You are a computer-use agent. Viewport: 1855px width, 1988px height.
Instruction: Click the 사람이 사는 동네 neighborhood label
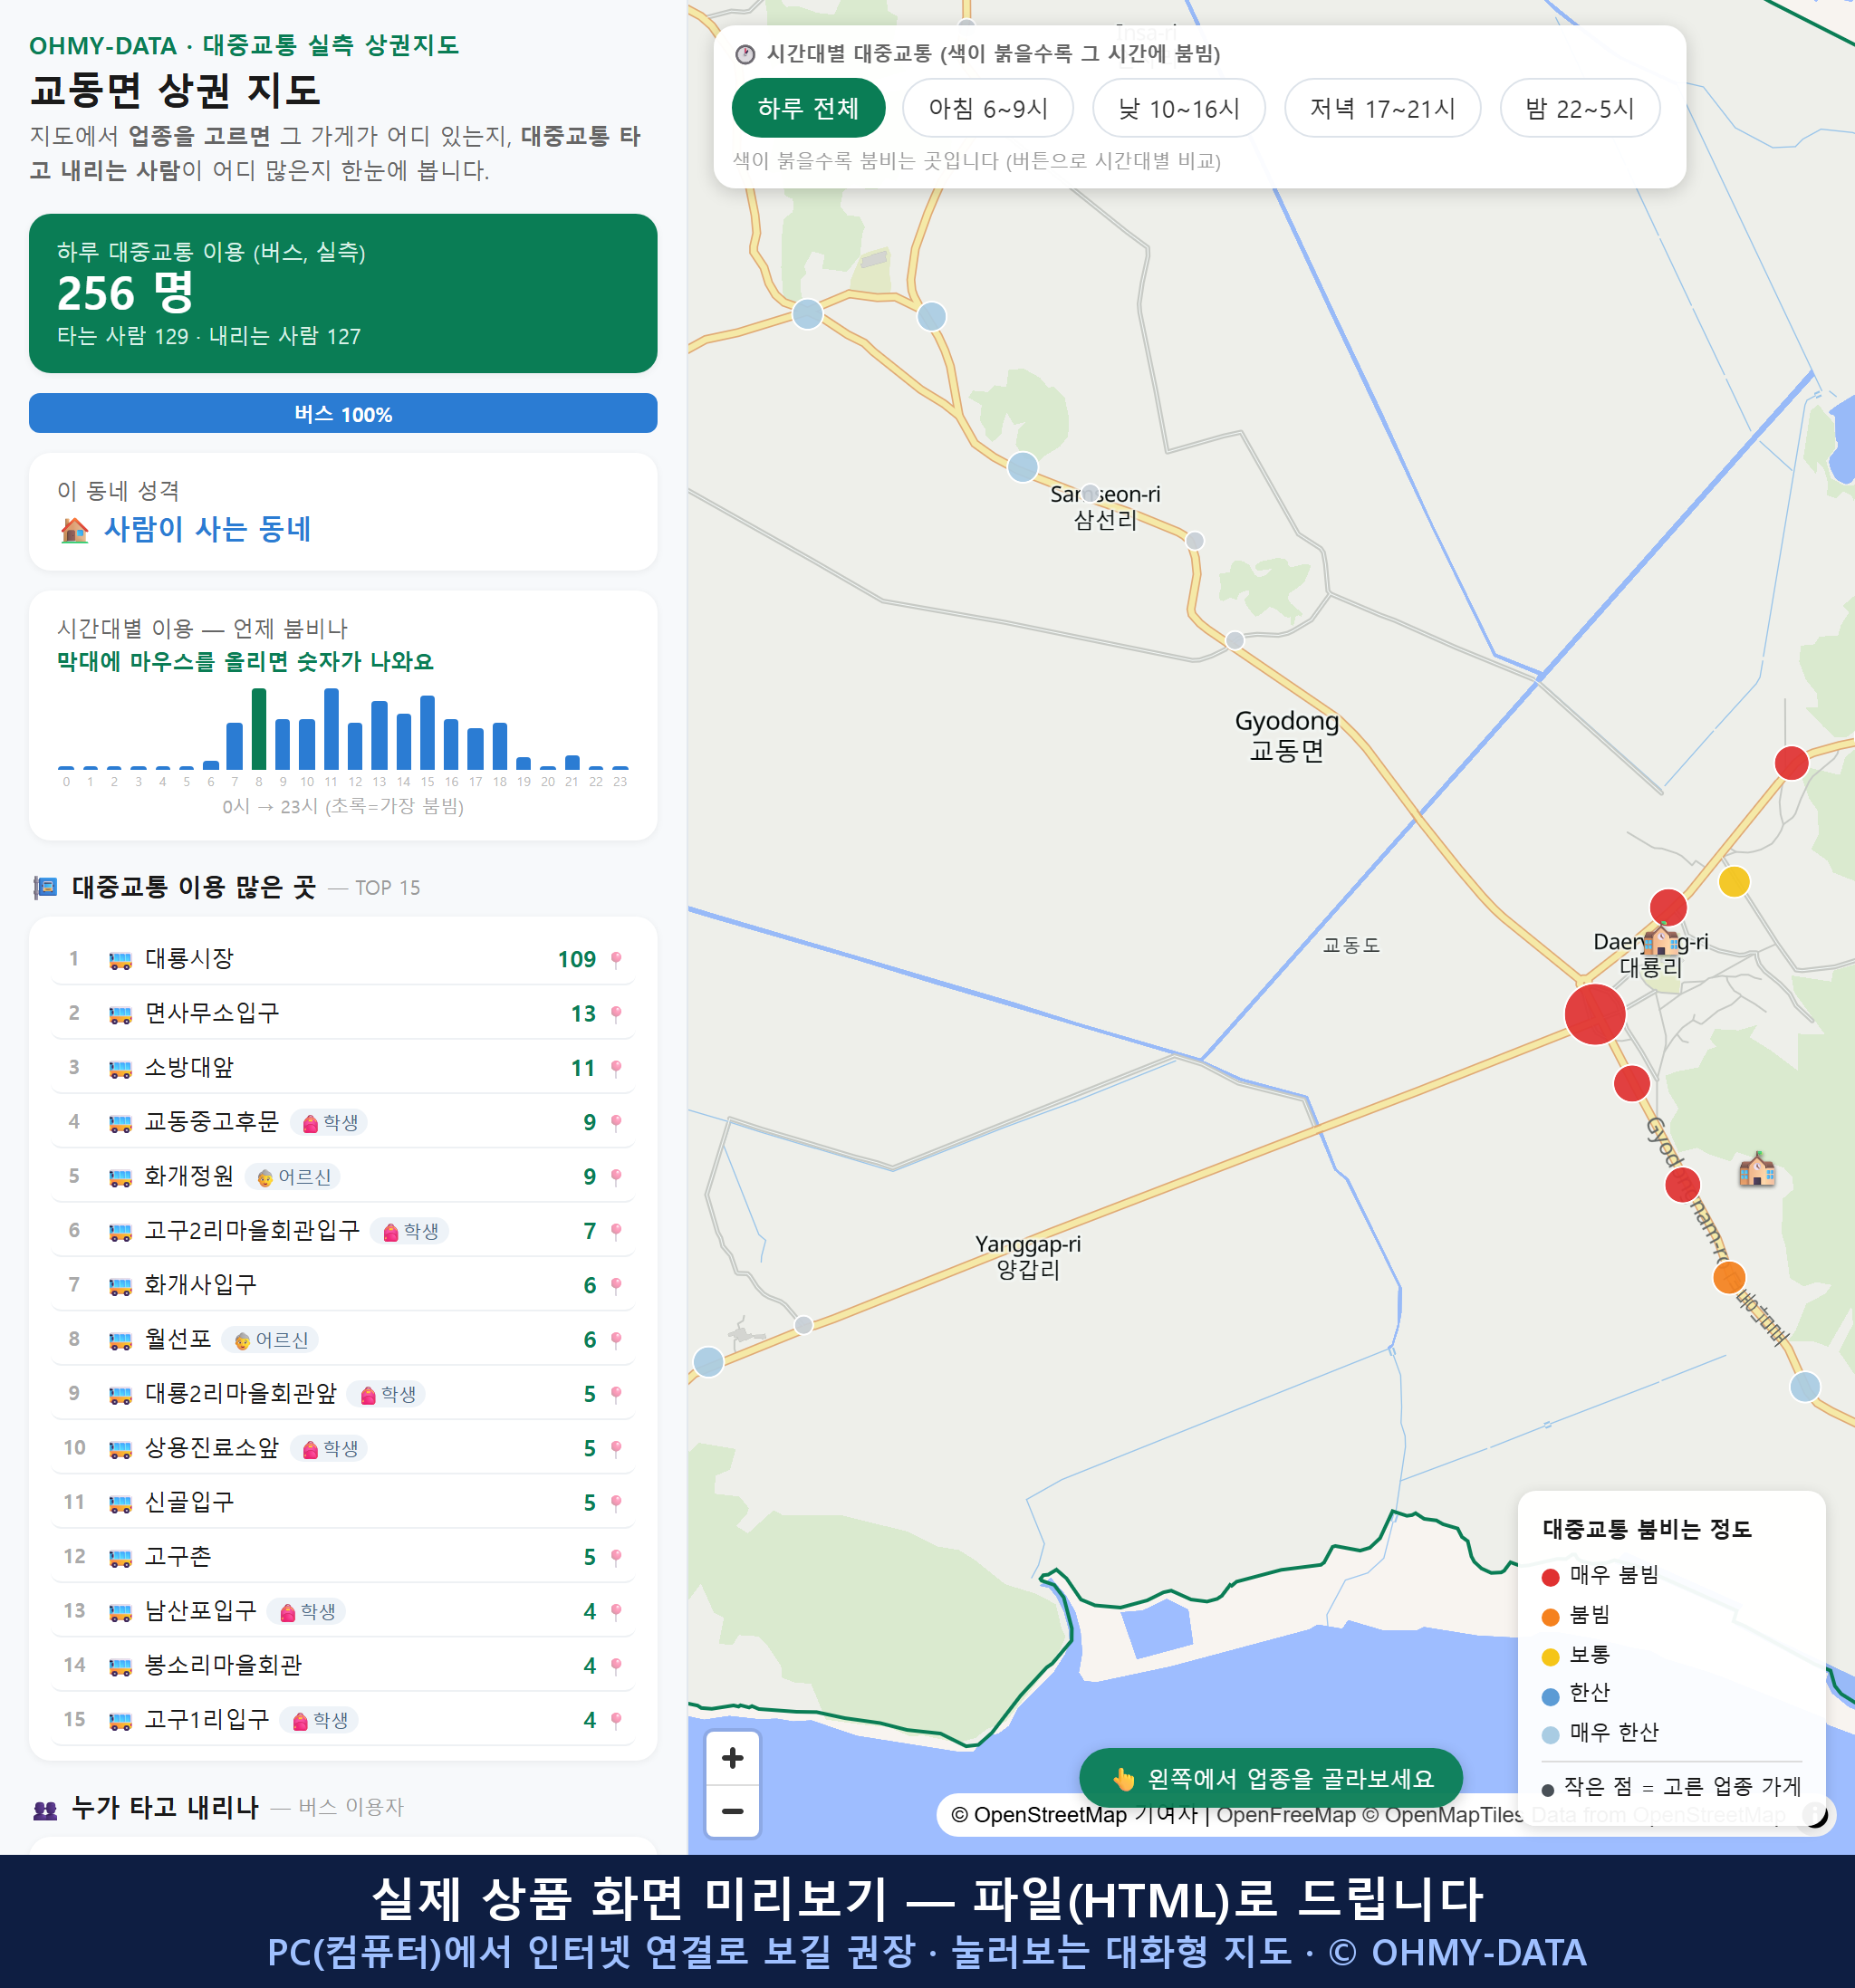(x=208, y=529)
